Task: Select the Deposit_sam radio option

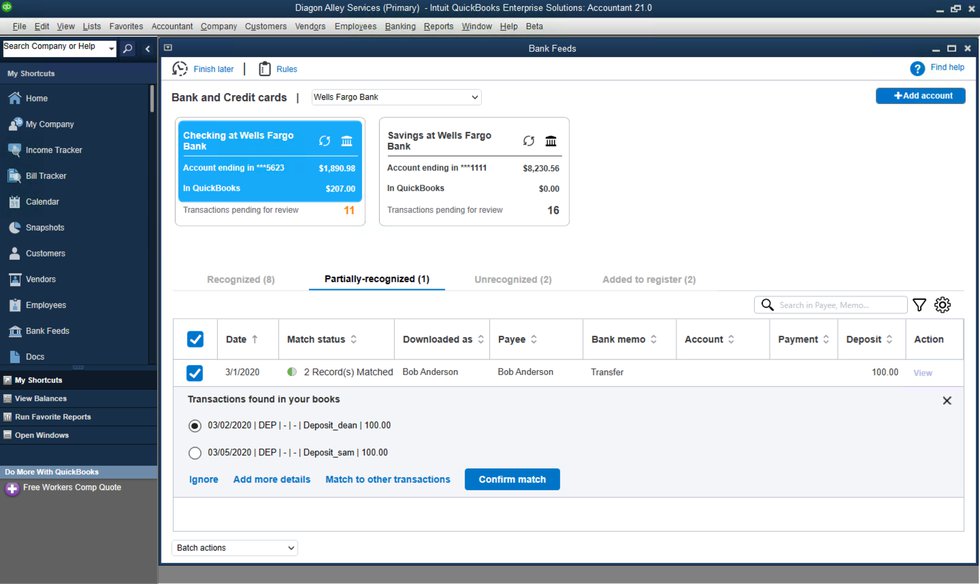Action: click(195, 453)
